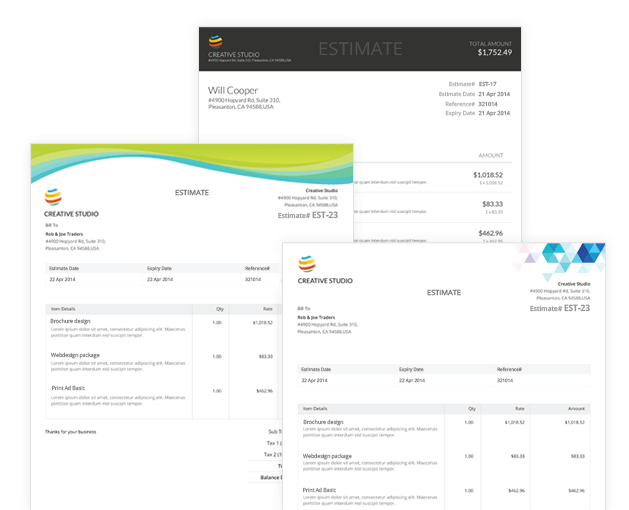Screen dimensions: 629x510
Task: Click the customer name Will Cooper
Action: click(x=233, y=90)
